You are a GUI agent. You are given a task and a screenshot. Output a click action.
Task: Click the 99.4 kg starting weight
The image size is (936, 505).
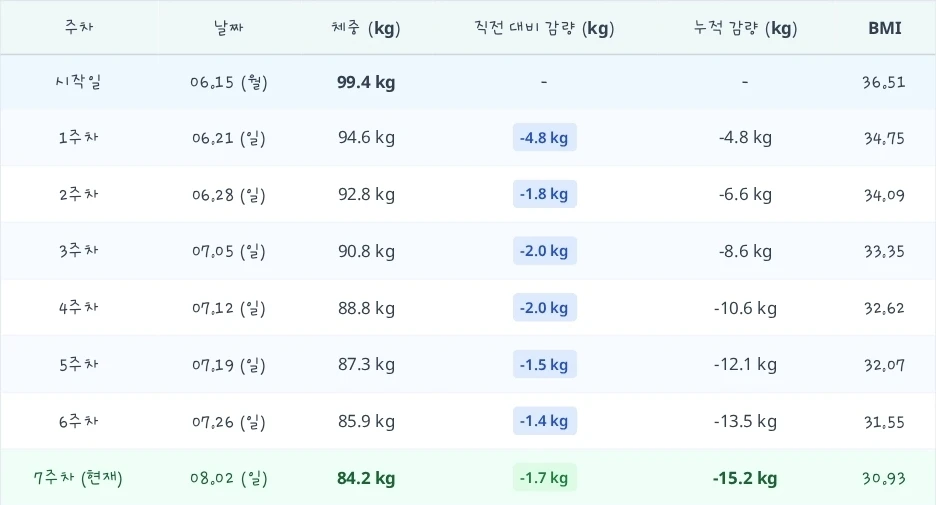366,82
